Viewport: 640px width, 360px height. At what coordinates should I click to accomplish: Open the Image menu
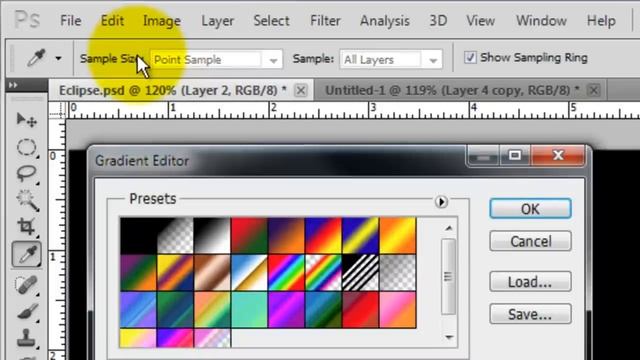[162, 20]
